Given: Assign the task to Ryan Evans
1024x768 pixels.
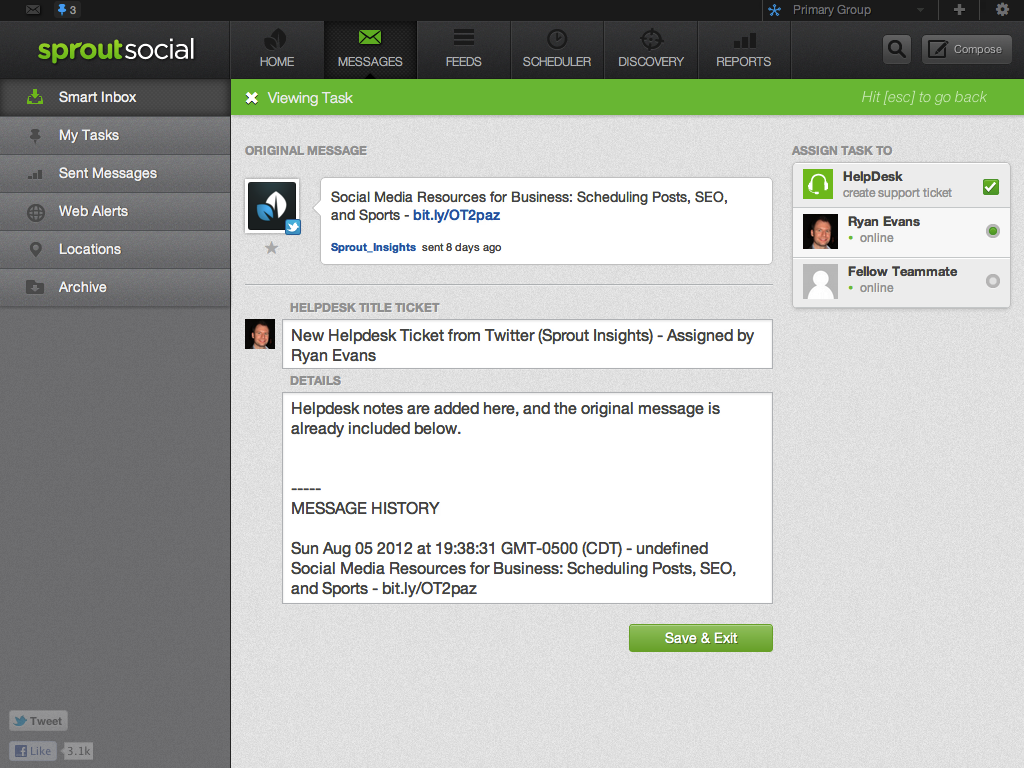Looking at the screenshot, I should point(991,231).
